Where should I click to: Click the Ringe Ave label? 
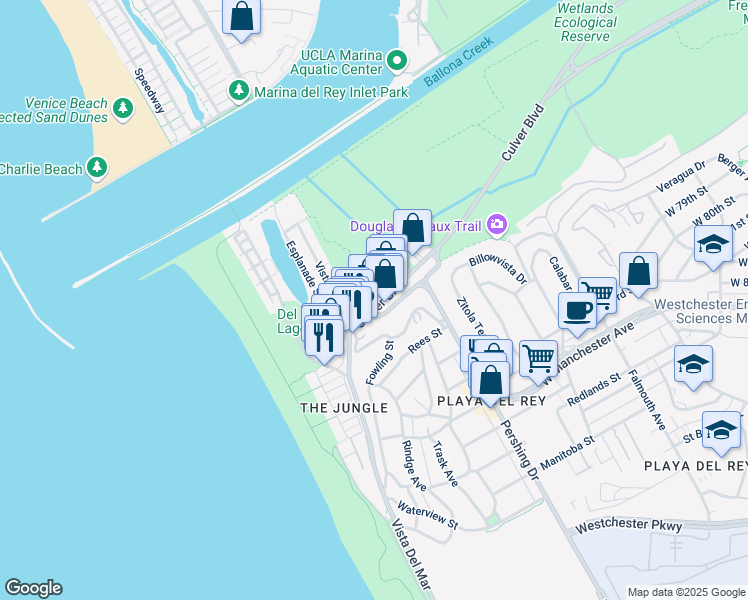414,466
